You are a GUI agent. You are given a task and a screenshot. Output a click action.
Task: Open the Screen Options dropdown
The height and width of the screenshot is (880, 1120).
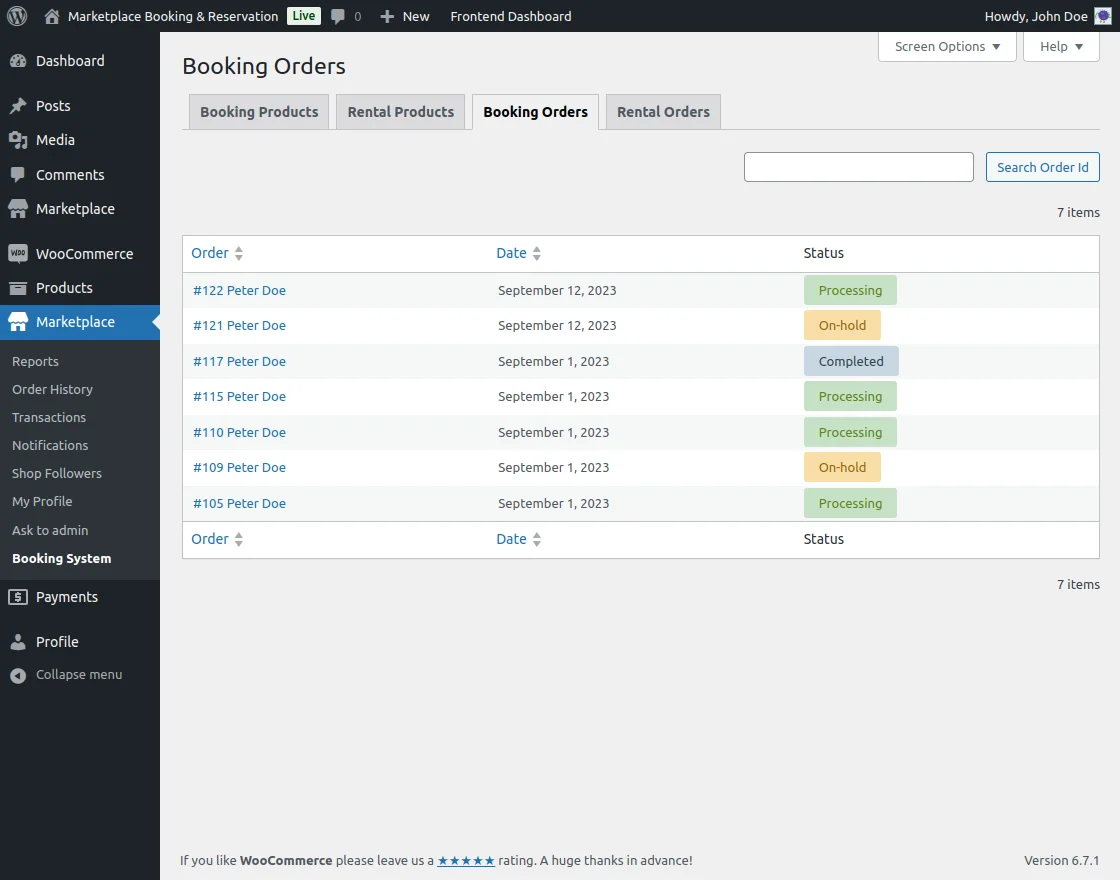click(945, 46)
